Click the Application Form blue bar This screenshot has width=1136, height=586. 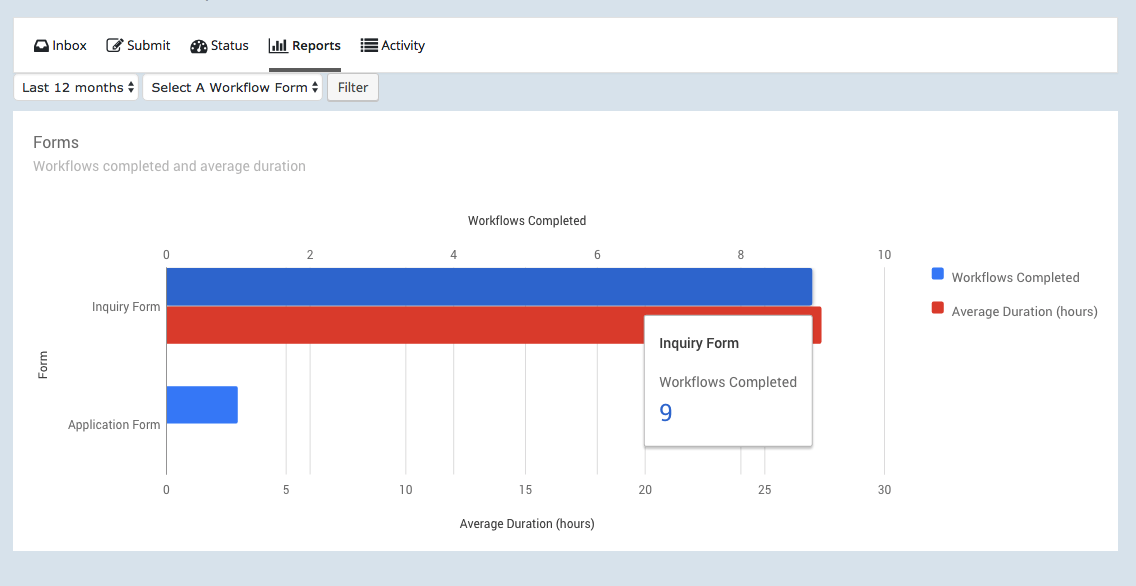click(x=200, y=404)
